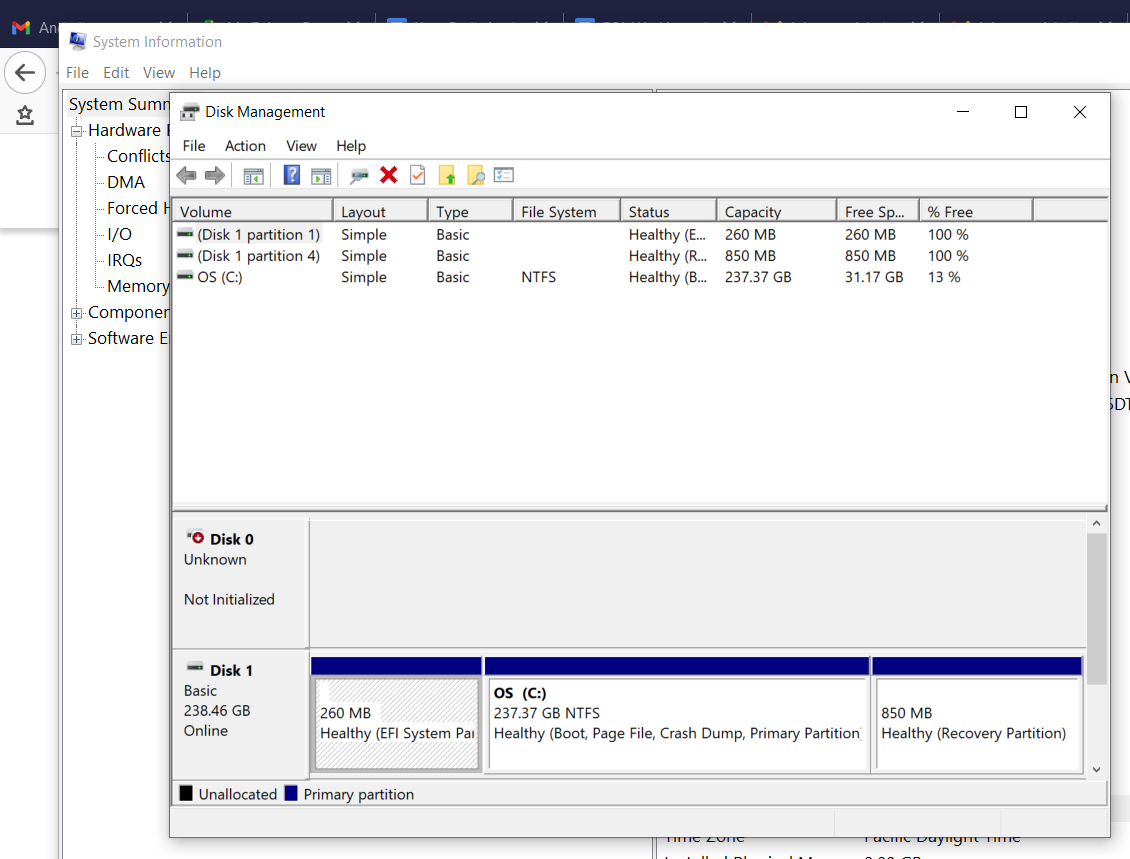Viewport: 1130px width, 859px height.
Task: Select Memory tree item
Action: (138, 286)
